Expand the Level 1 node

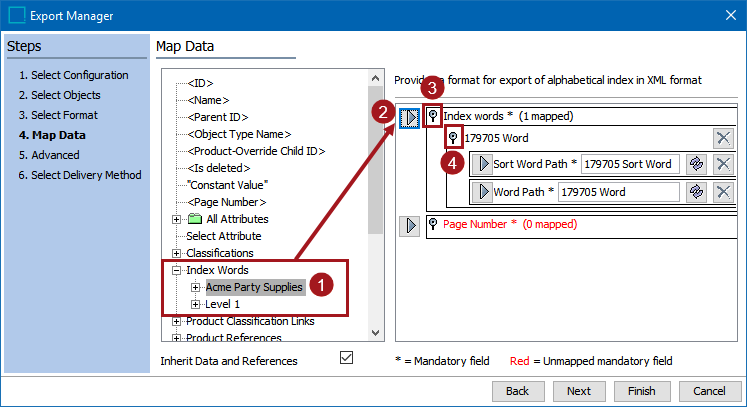click(x=196, y=304)
